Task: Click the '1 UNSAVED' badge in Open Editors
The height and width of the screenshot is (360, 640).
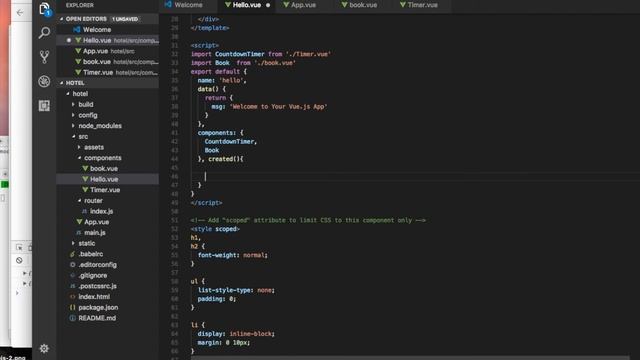Action: coord(125,19)
